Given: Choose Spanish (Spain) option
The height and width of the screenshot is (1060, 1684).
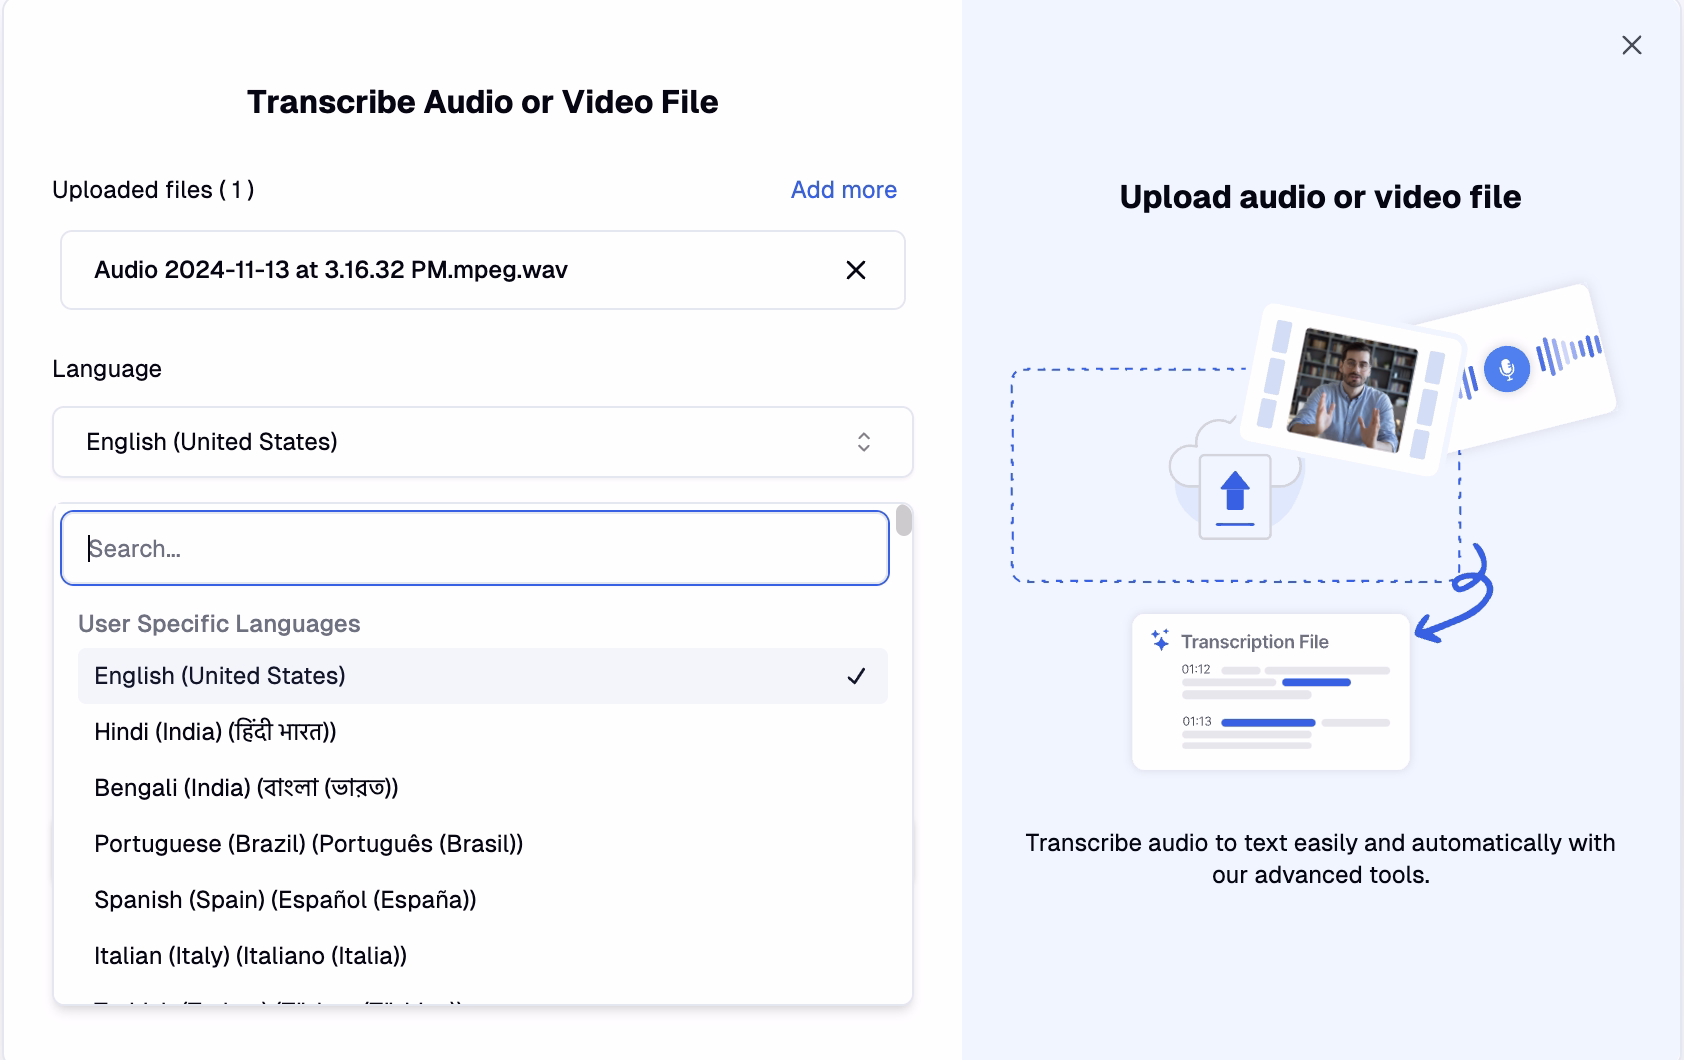Looking at the screenshot, I should coord(285,900).
